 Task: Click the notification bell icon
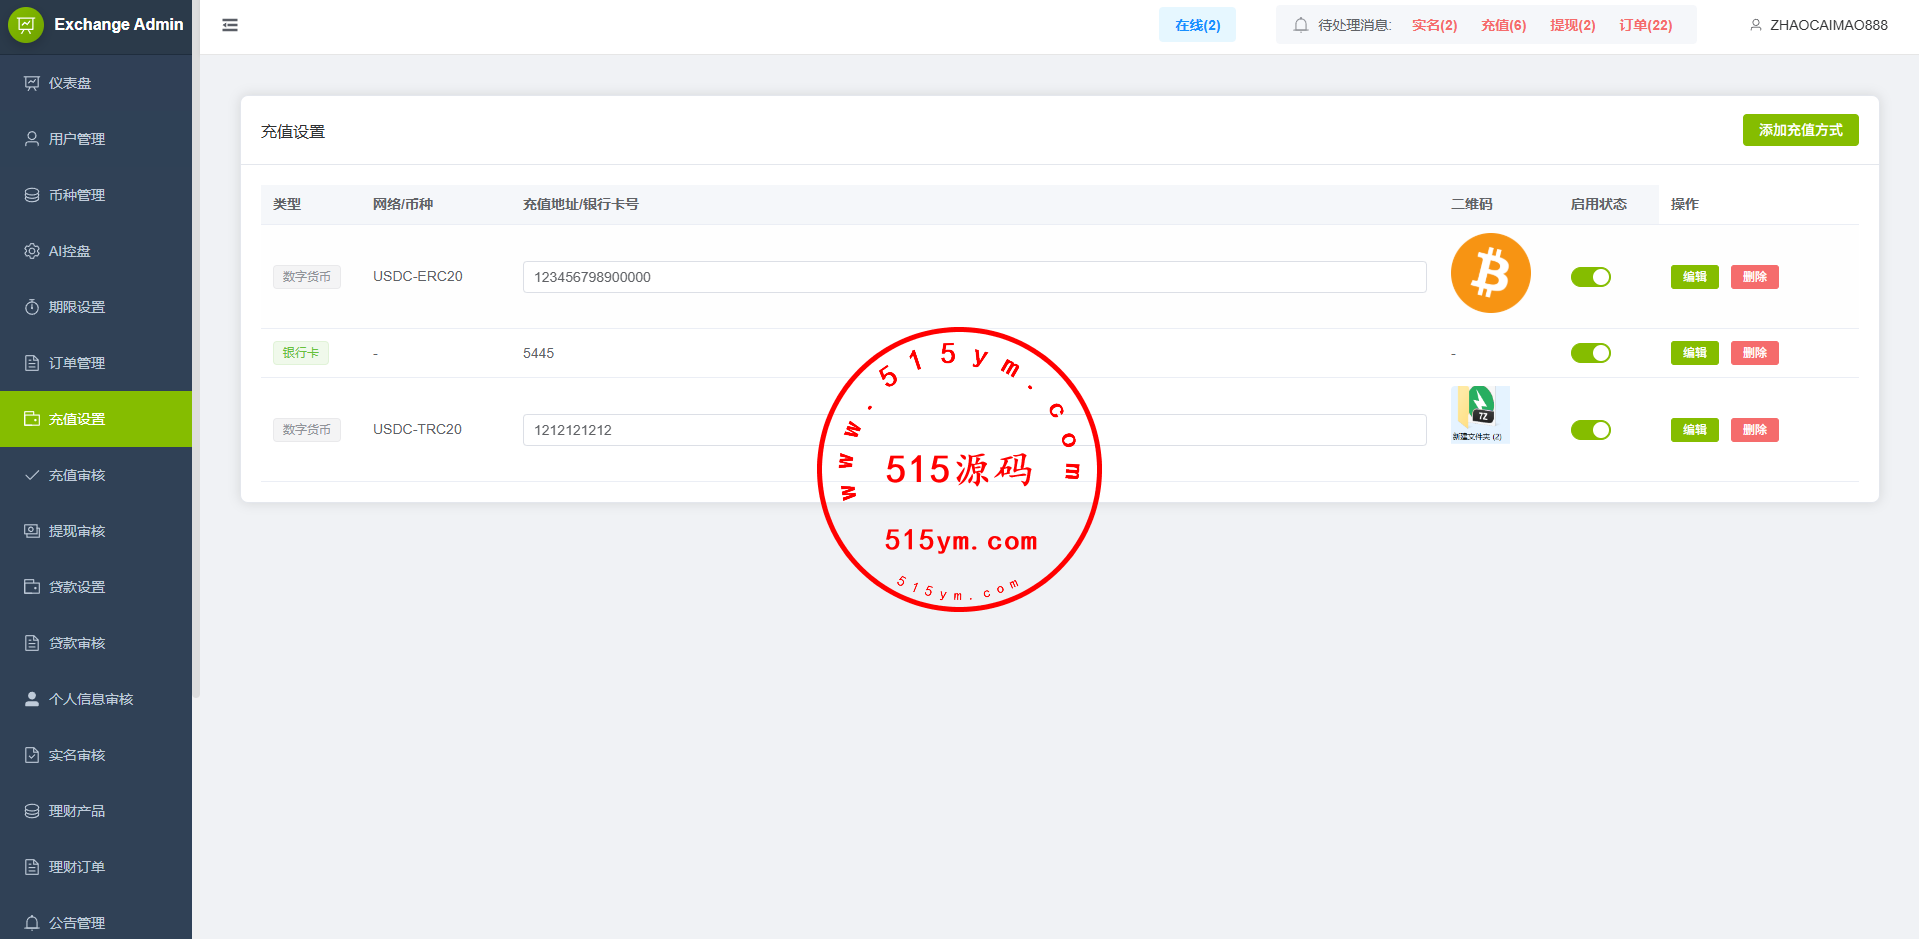click(x=1300, y=25)
